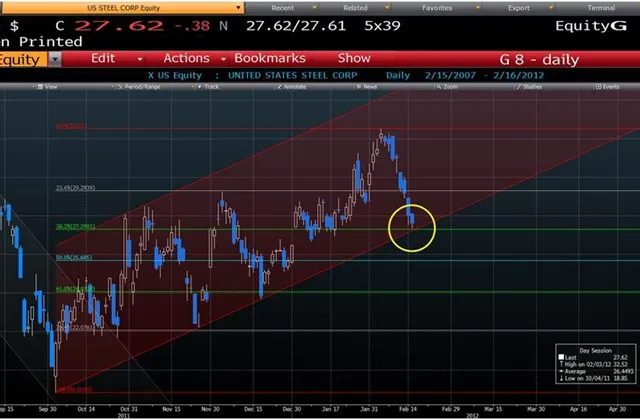The height and width of the screenshot is (420, 640).
Task: Click the High on 02/03/12 legend marker
Action: tap(561, 364)
